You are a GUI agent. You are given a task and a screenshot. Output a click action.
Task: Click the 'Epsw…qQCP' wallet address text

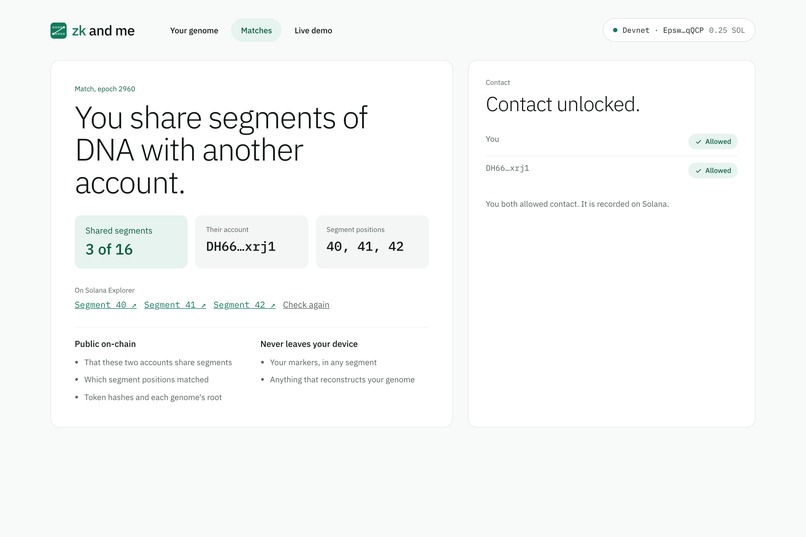point(683,30)
